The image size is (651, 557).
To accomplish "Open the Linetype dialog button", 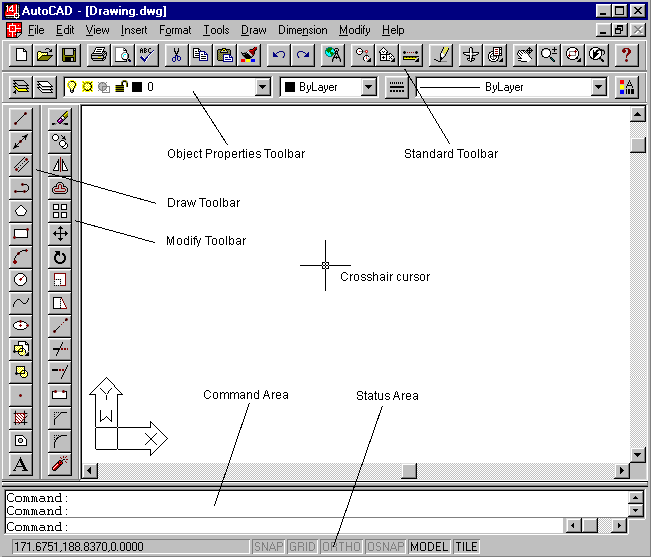I will pyautogui.click(x=396, y=87).
